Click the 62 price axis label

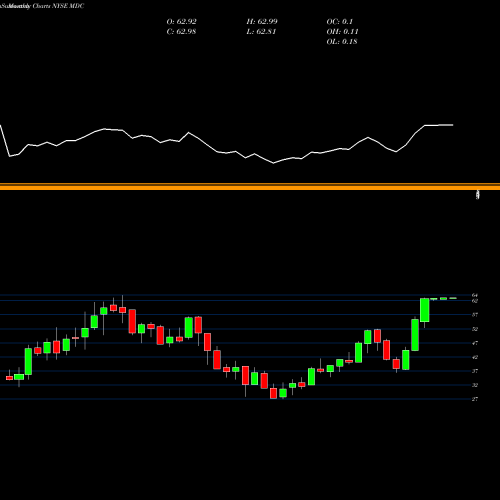[475, 301]
